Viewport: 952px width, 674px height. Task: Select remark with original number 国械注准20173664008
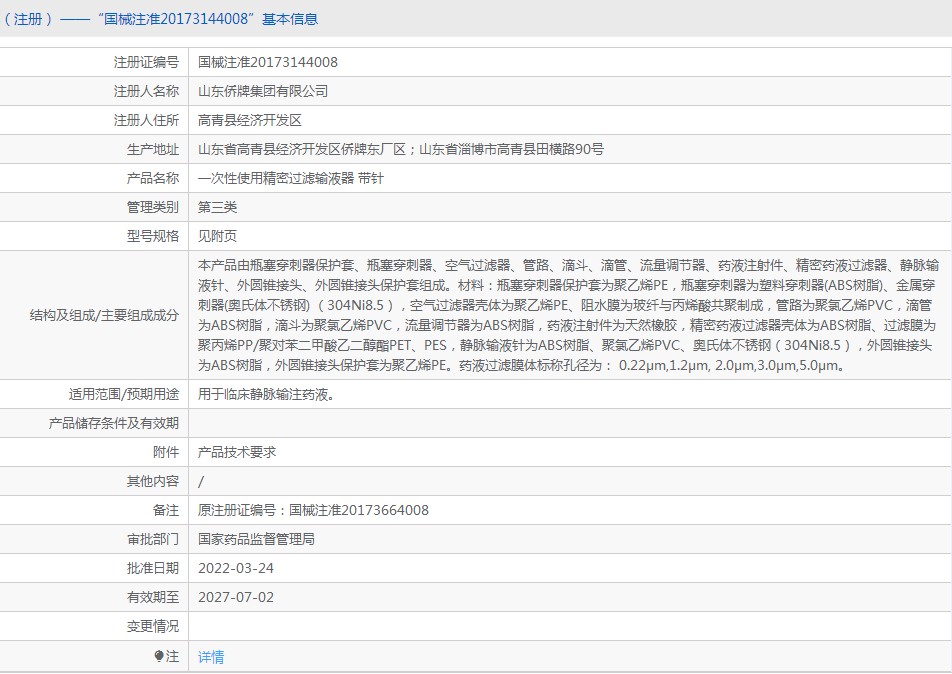(313, 511)
